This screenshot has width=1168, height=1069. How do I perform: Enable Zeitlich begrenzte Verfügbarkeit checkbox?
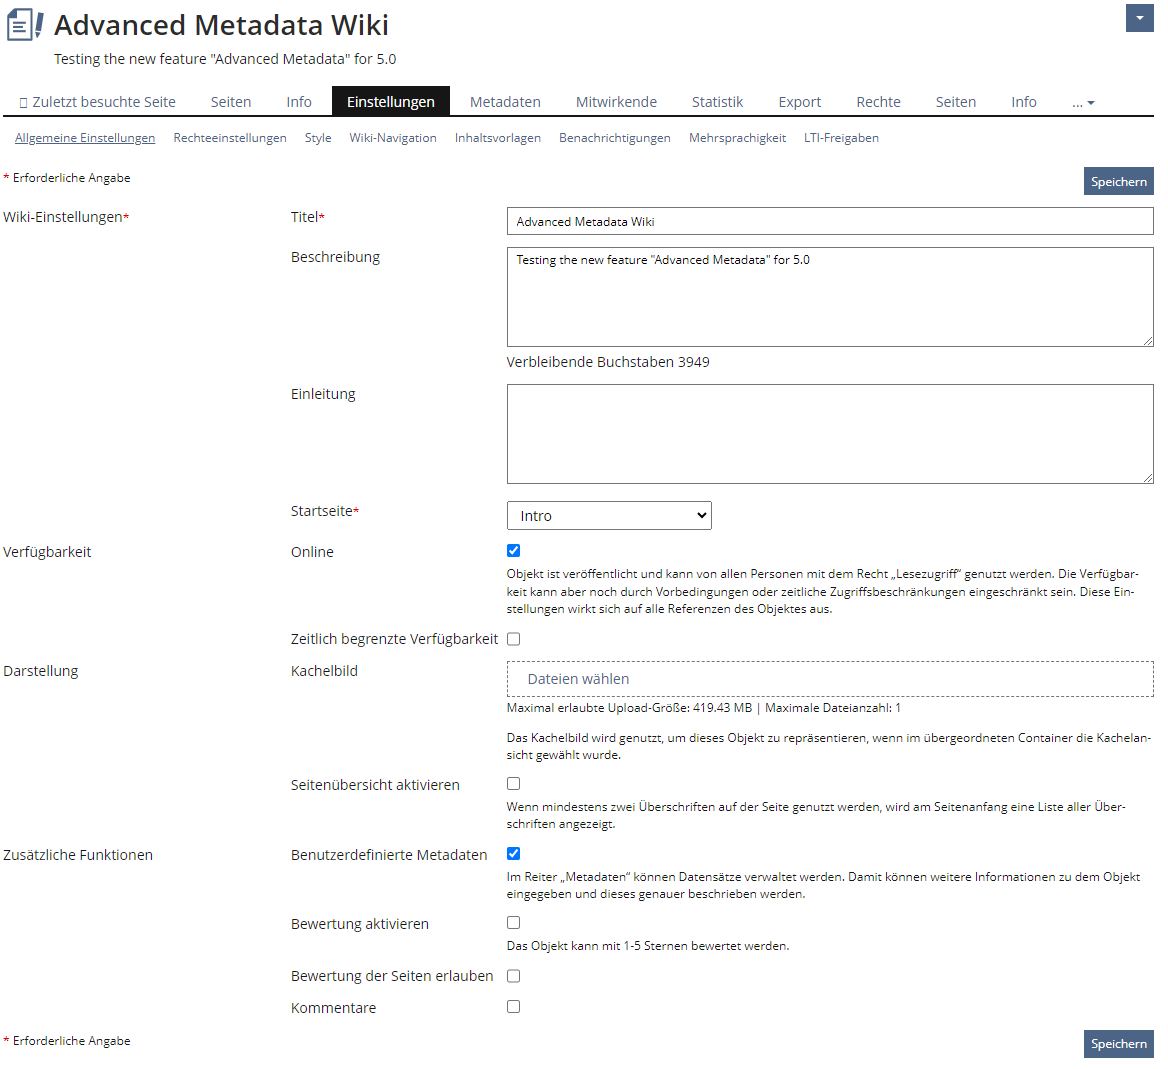514,639
